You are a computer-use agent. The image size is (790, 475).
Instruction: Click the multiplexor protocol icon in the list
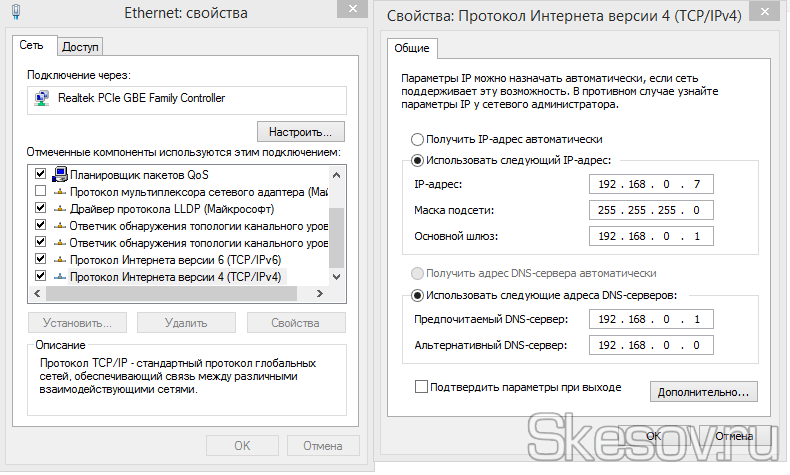59,191
